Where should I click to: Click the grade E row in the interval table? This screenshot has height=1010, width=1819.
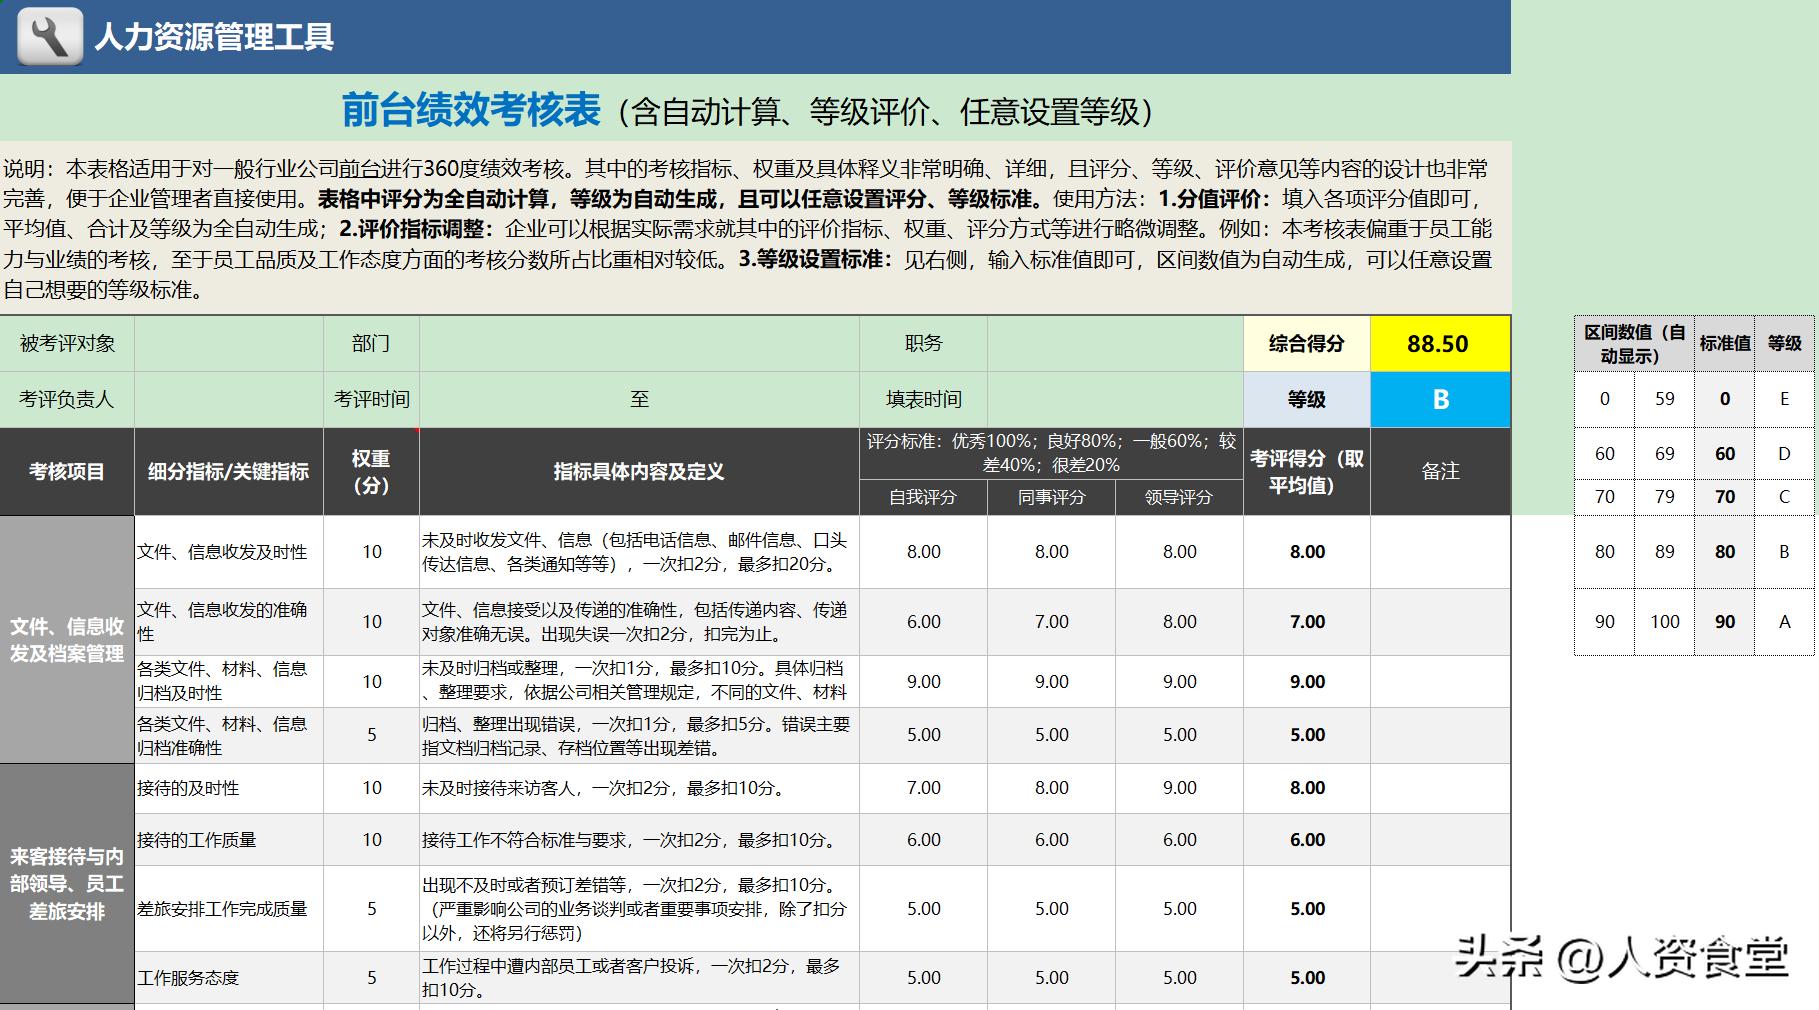coord(1692,398)
